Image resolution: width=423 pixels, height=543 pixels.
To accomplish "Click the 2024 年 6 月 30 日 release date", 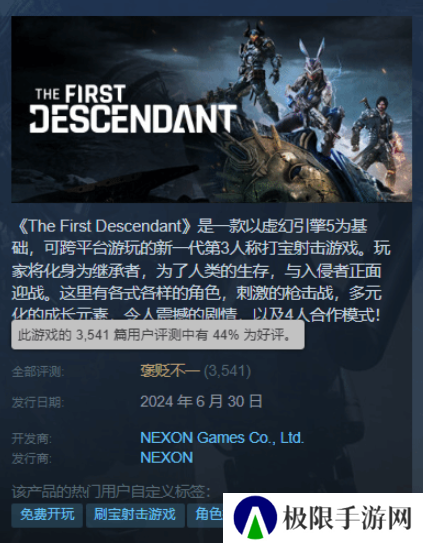I will pos(201,402).
